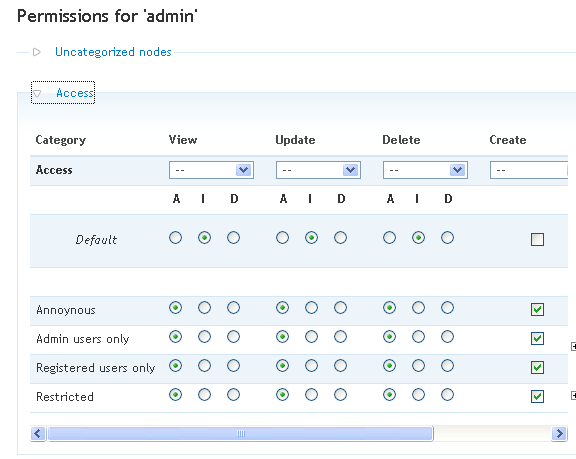Set Admin users only Delete to Ignore

pos(418,336)
